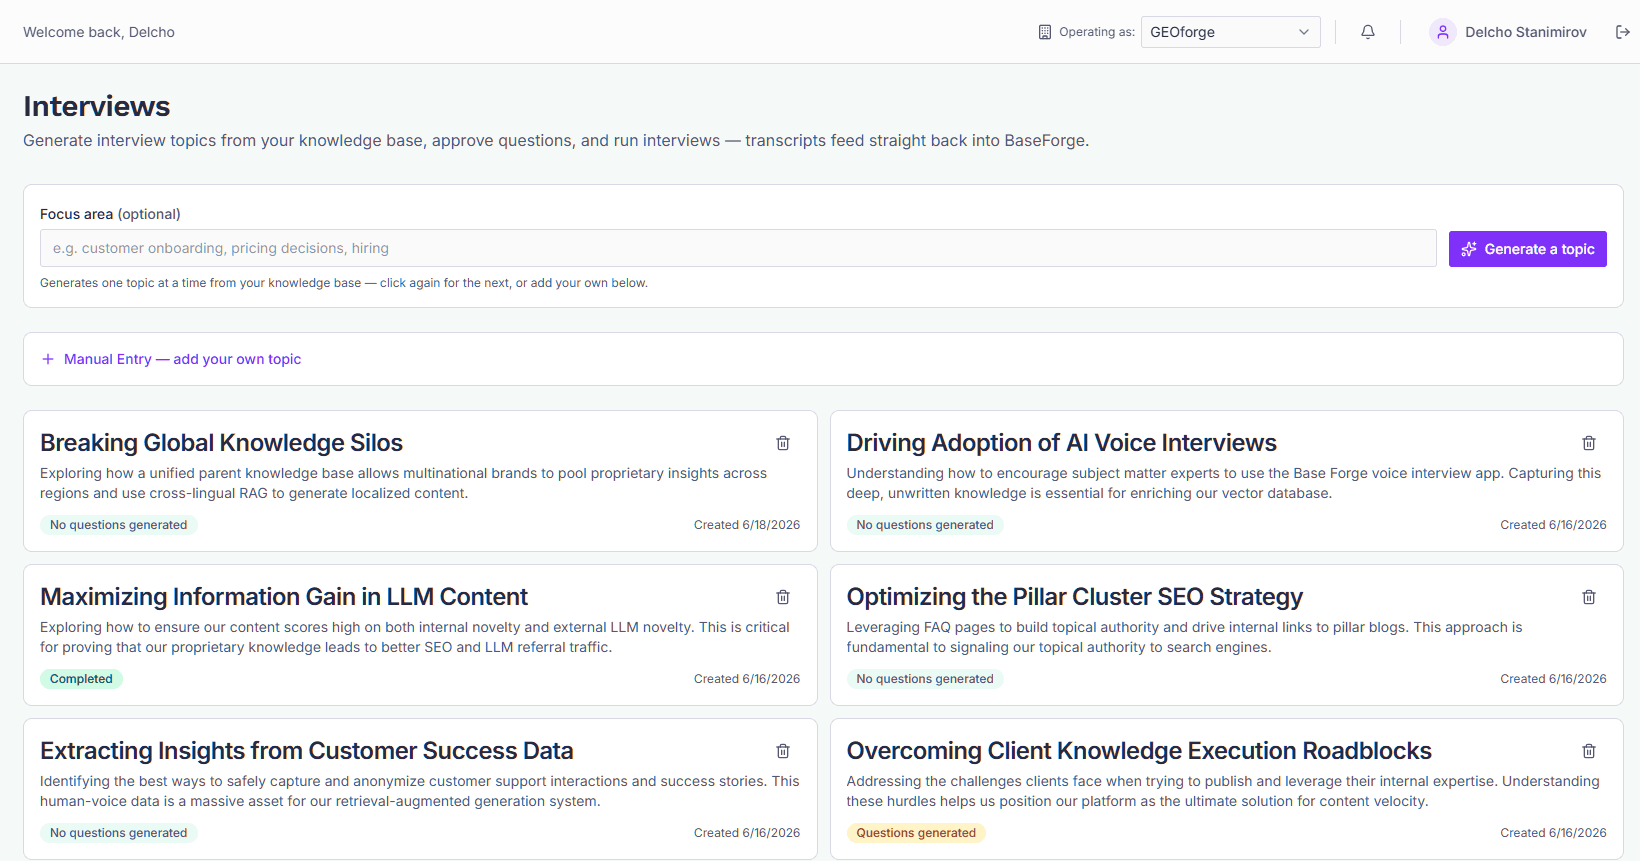Click Created 6/18/2026 date text
Screen dimensions: 1640x861
pyautogui.click(x=747, y=525)
